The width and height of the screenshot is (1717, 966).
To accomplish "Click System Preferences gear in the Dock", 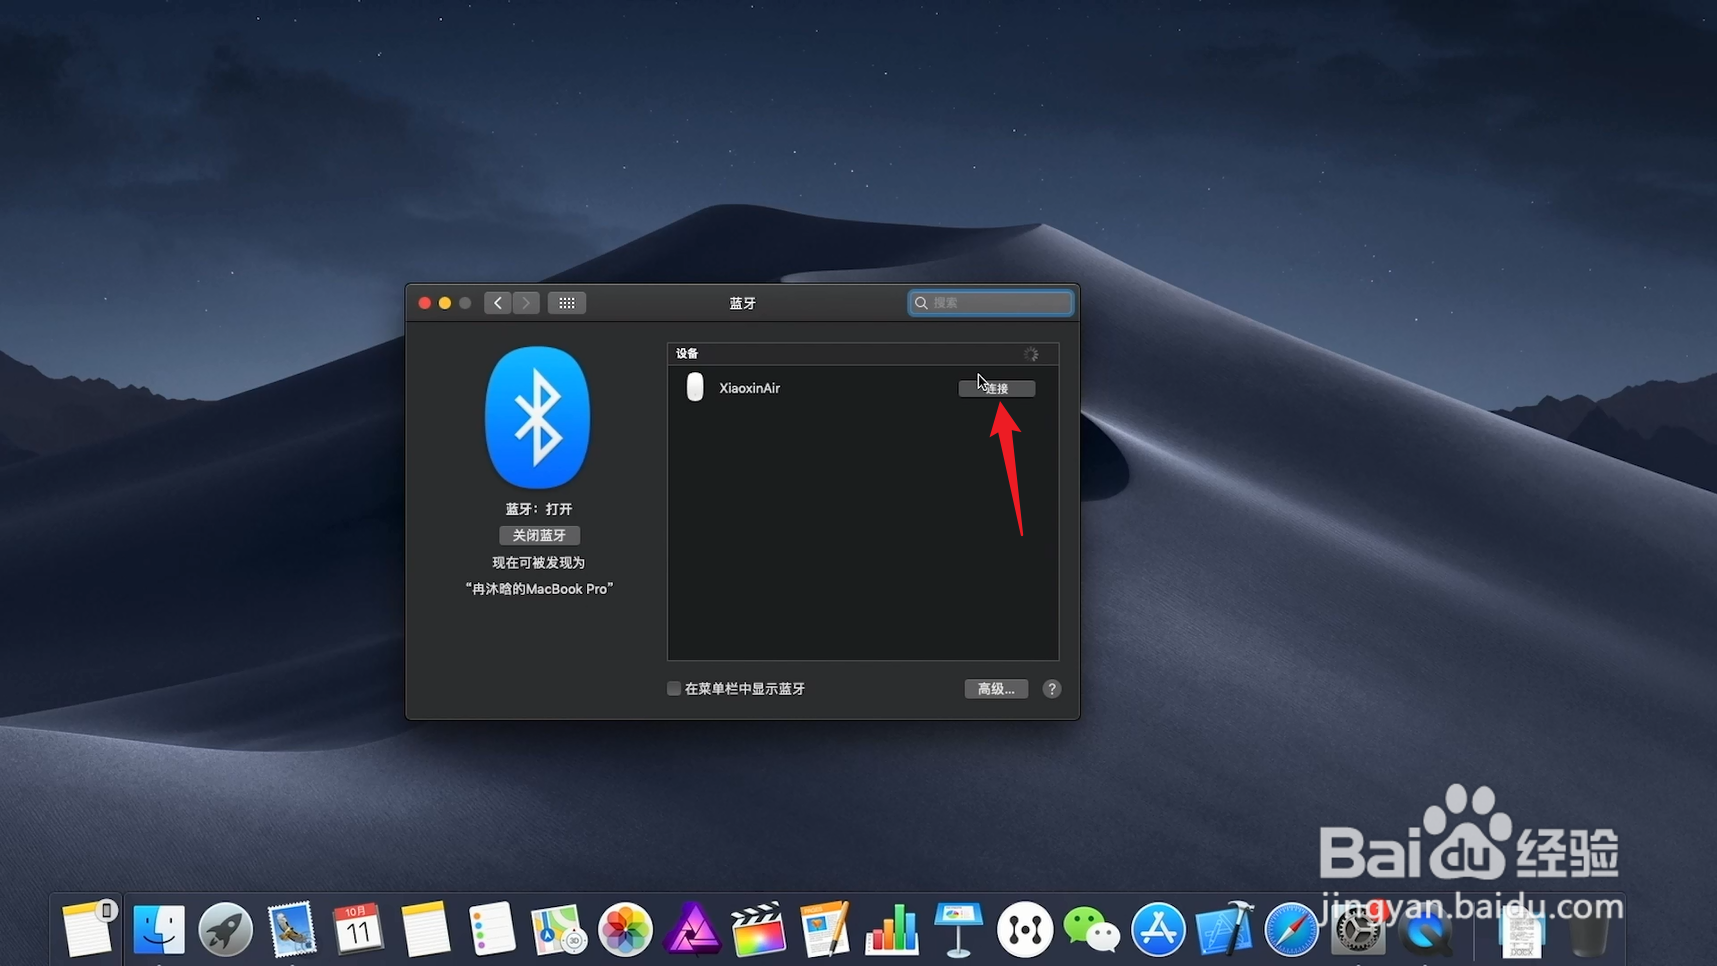I will click(x=1358, y=932).
